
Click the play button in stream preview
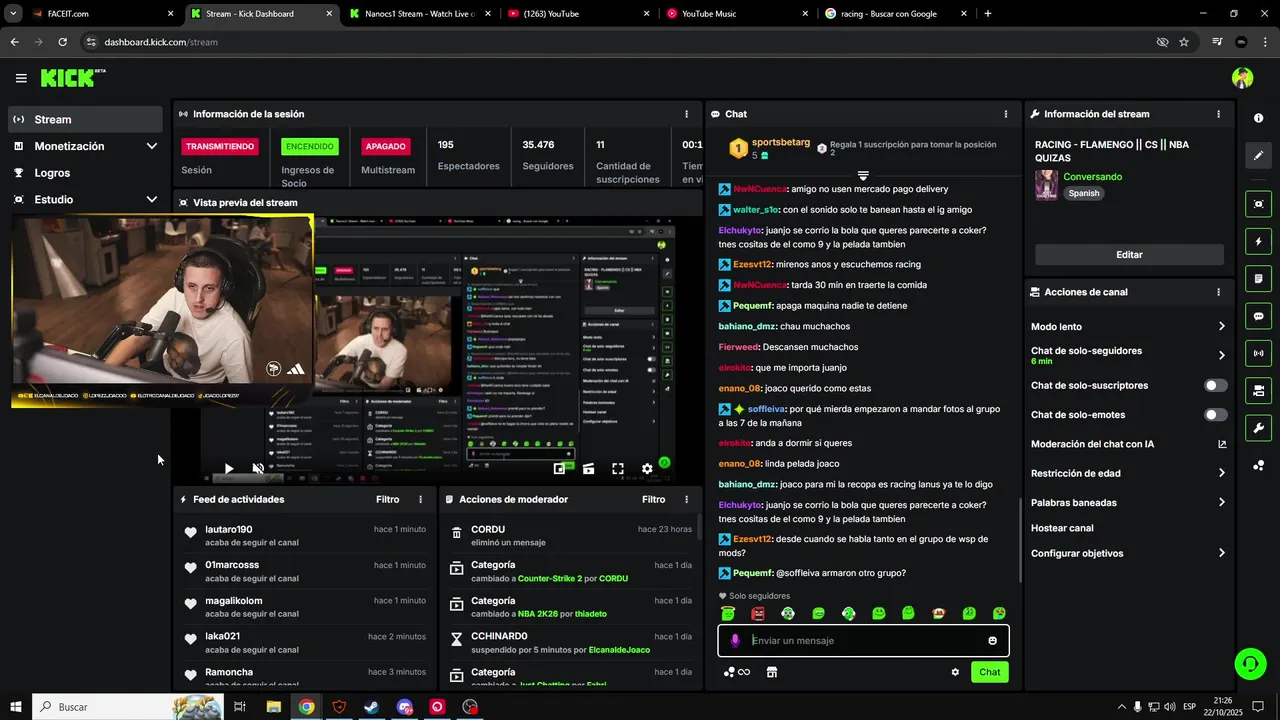click(229, 468)
